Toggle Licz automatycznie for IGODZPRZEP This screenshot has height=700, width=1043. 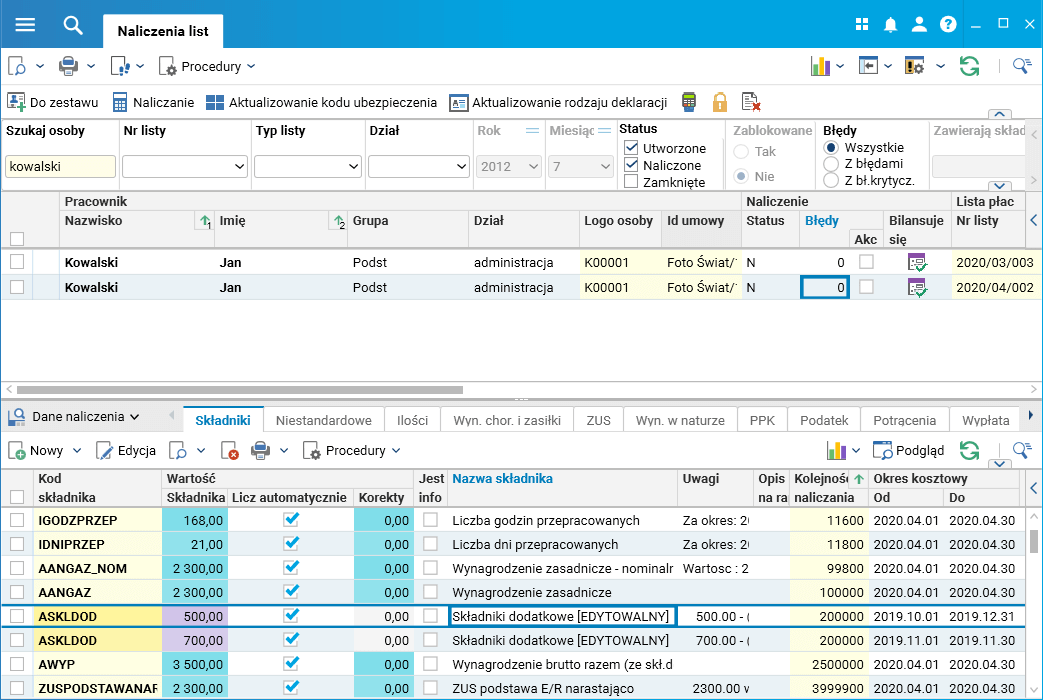[x=291, y=520]
